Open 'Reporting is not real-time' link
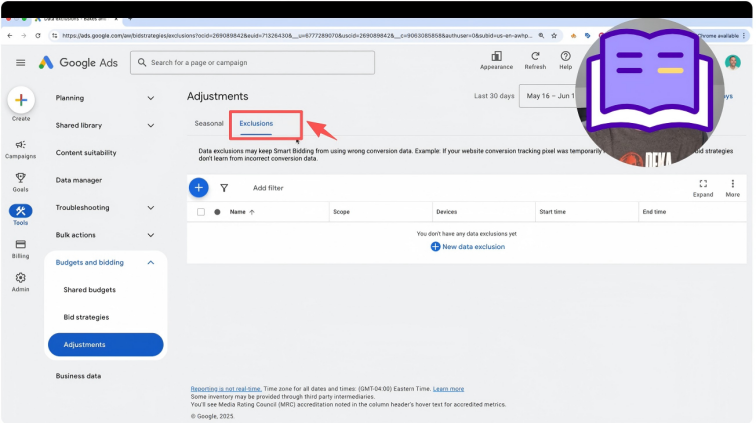756x423 pixels. click(x=226, y=389)
